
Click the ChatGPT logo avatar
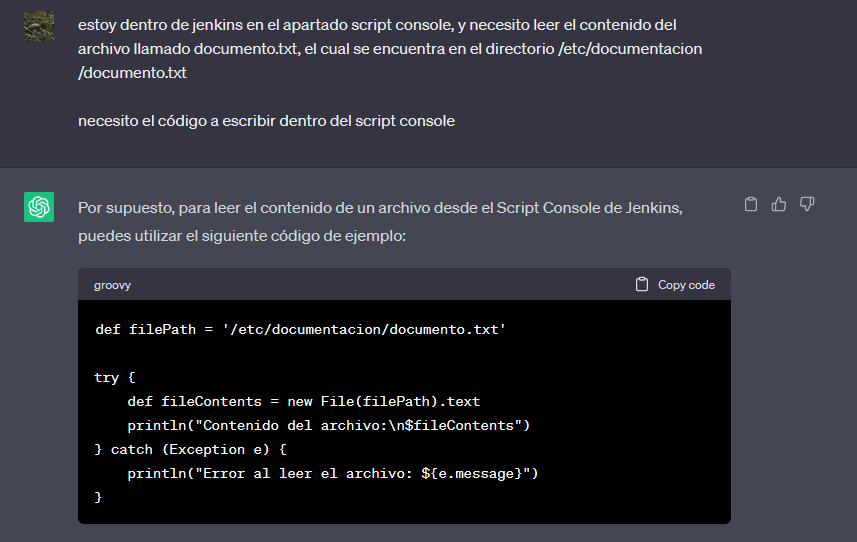(x=39, y=207)
